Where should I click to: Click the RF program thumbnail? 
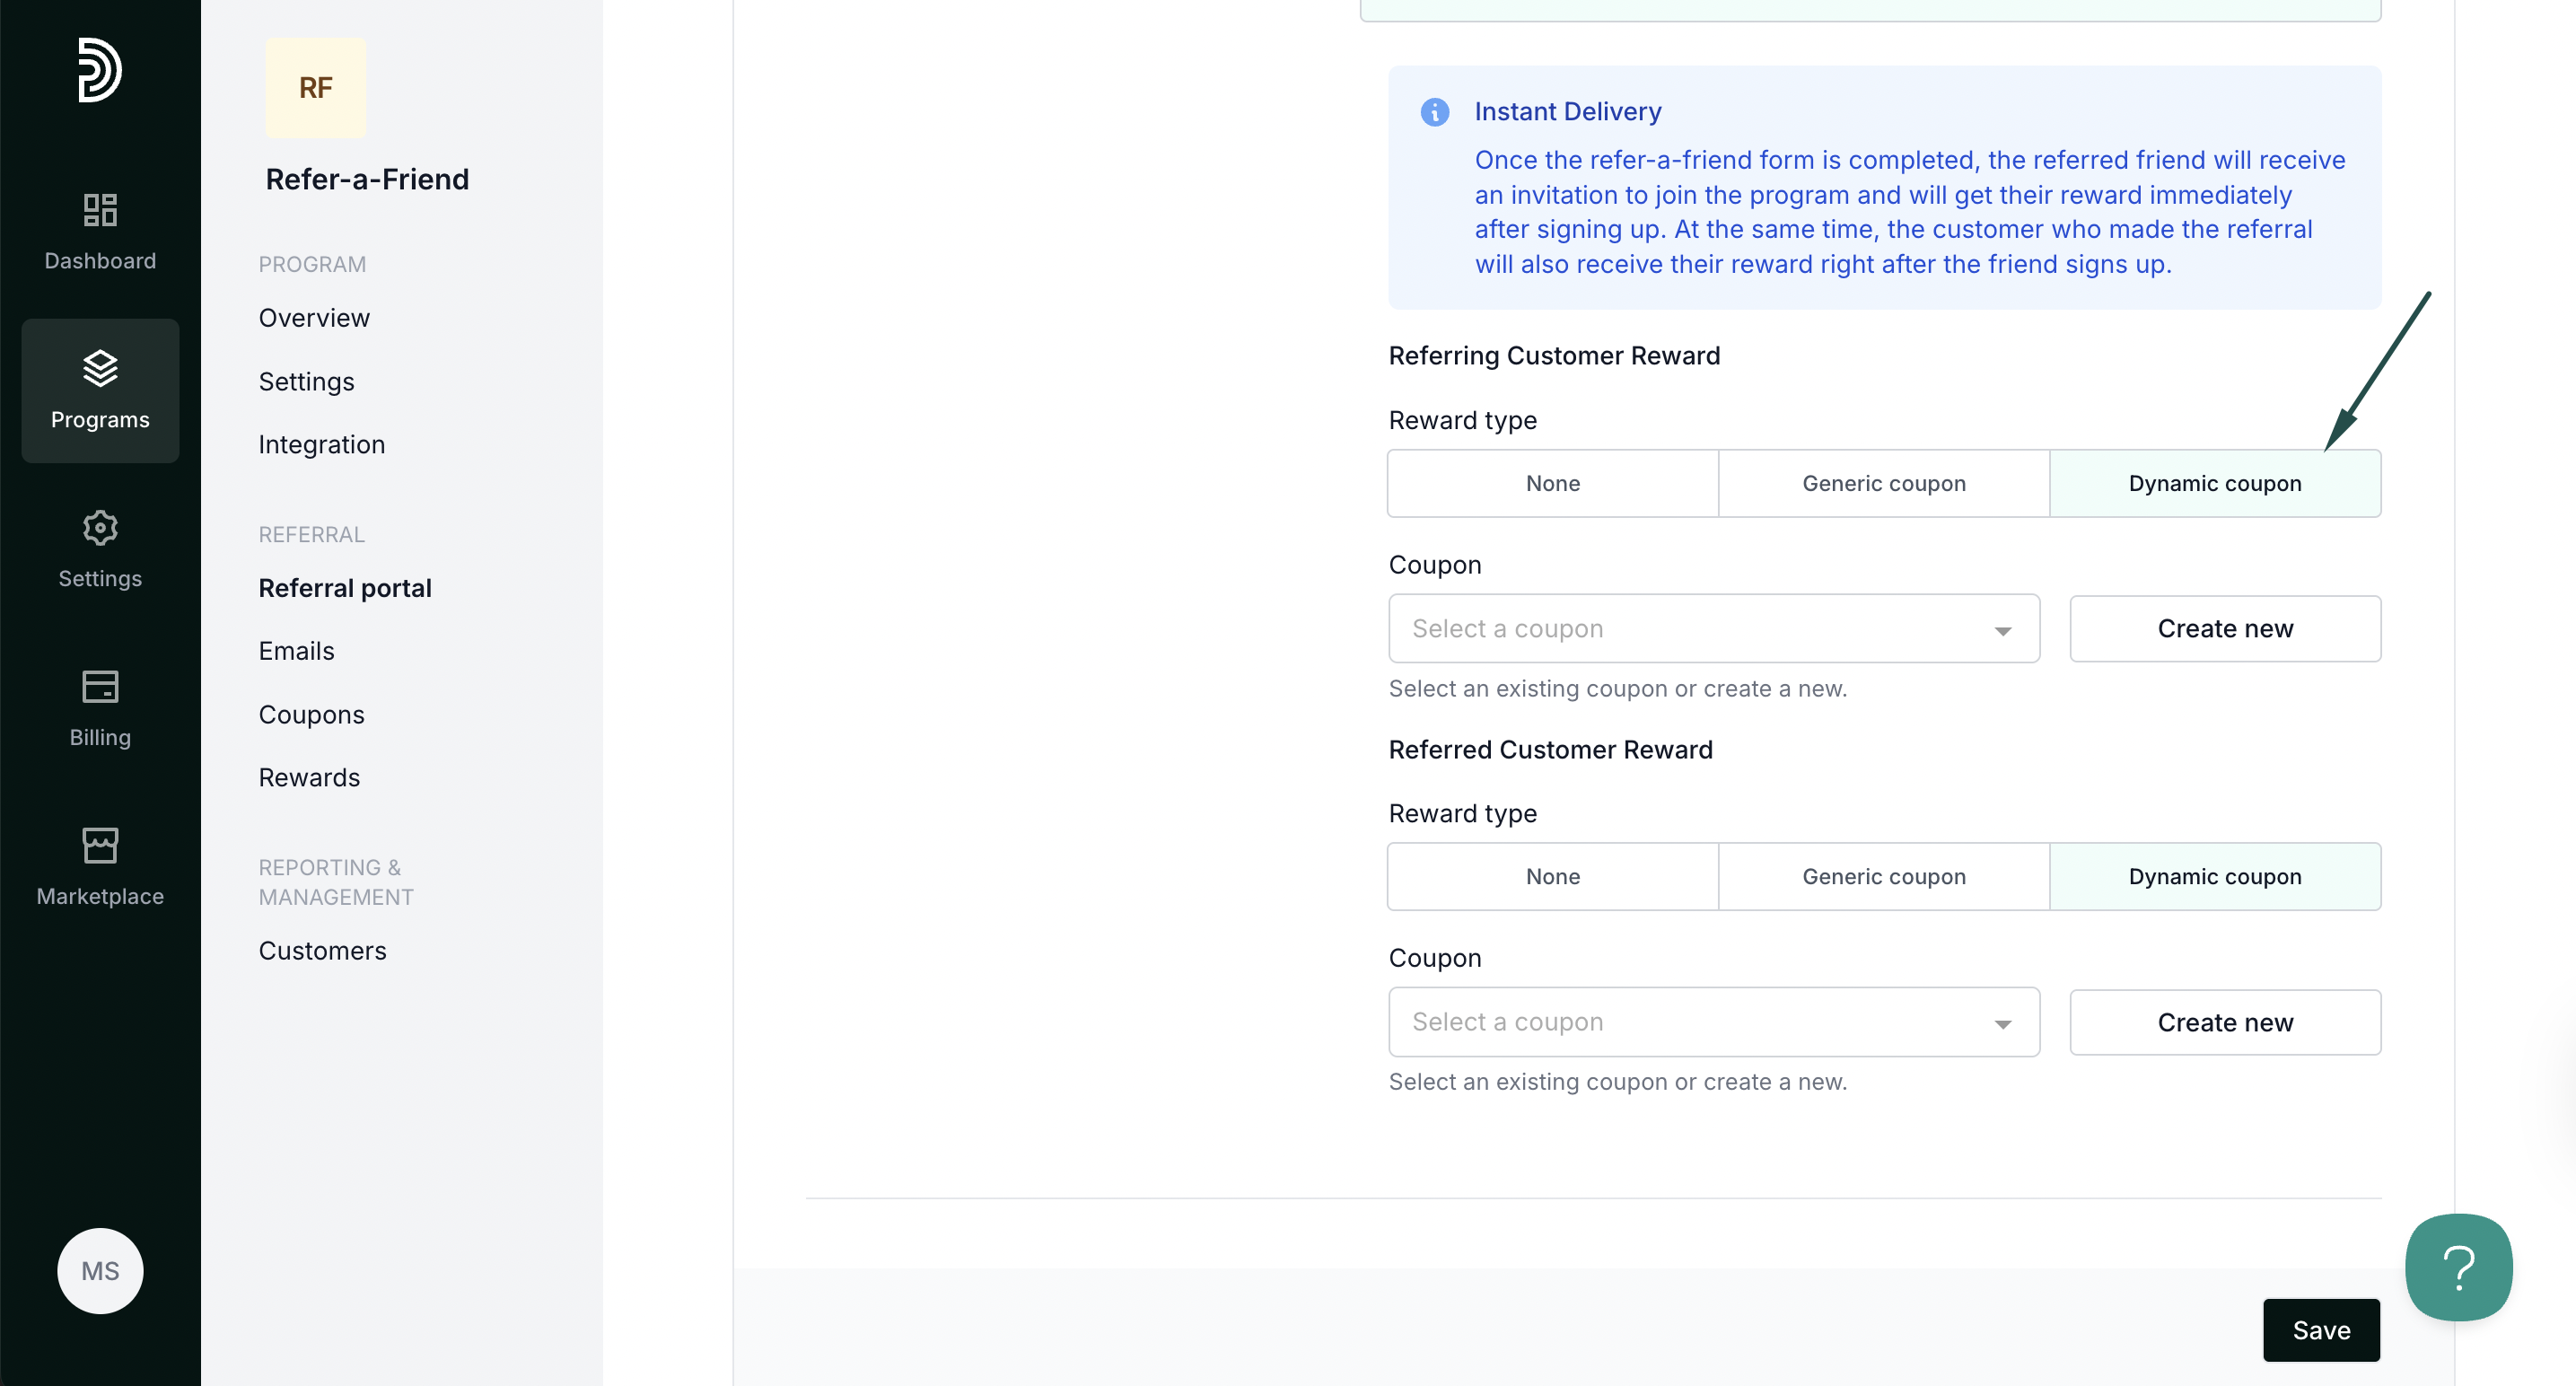[315, 88]
